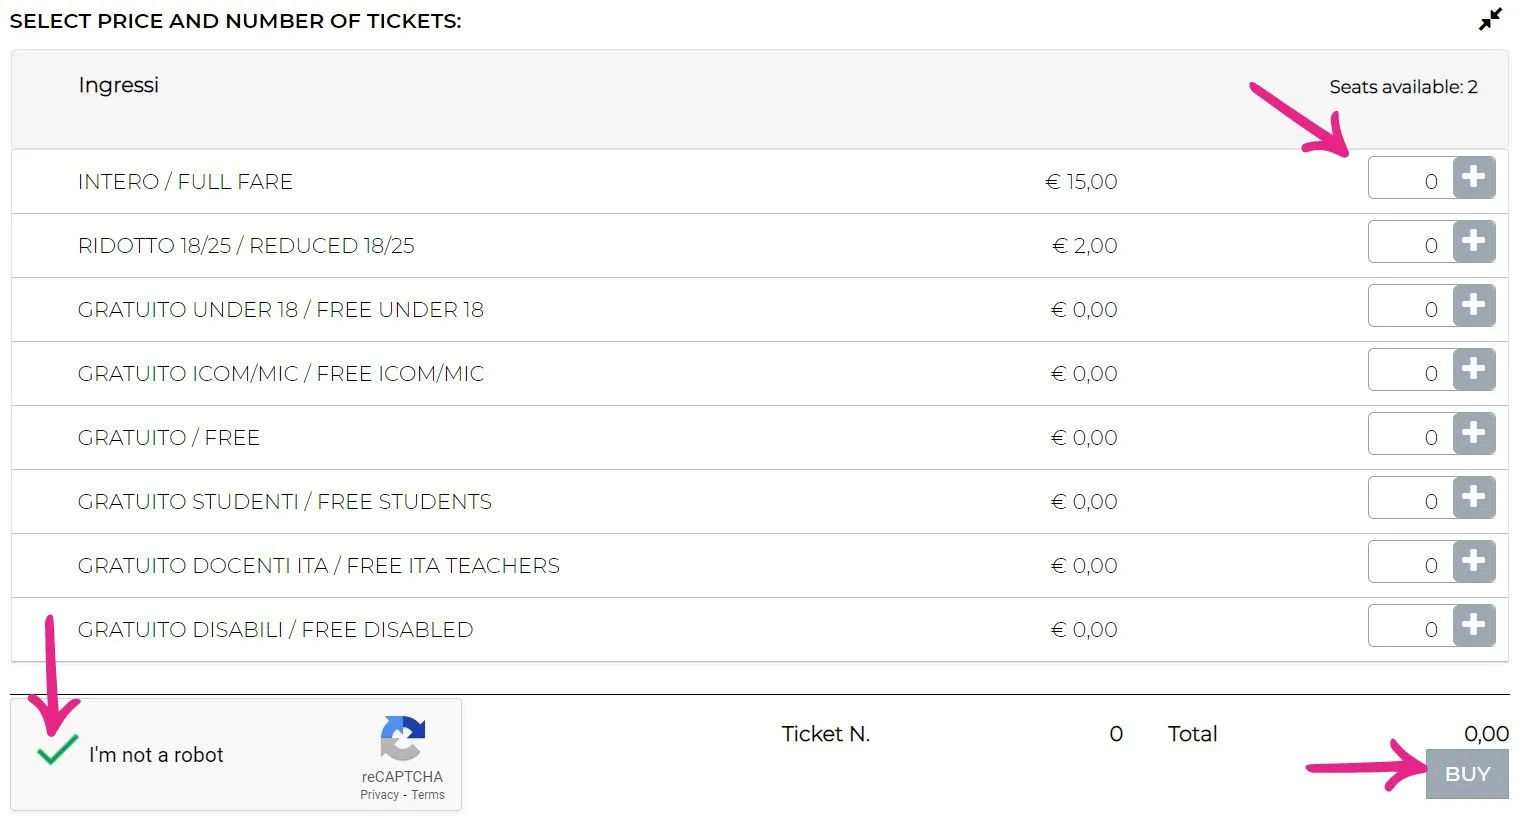Open the reCAPTCHA Terms link
The height and width of the screenshot is (820, 1531).
pyautogui.click(x=428, y=795)
